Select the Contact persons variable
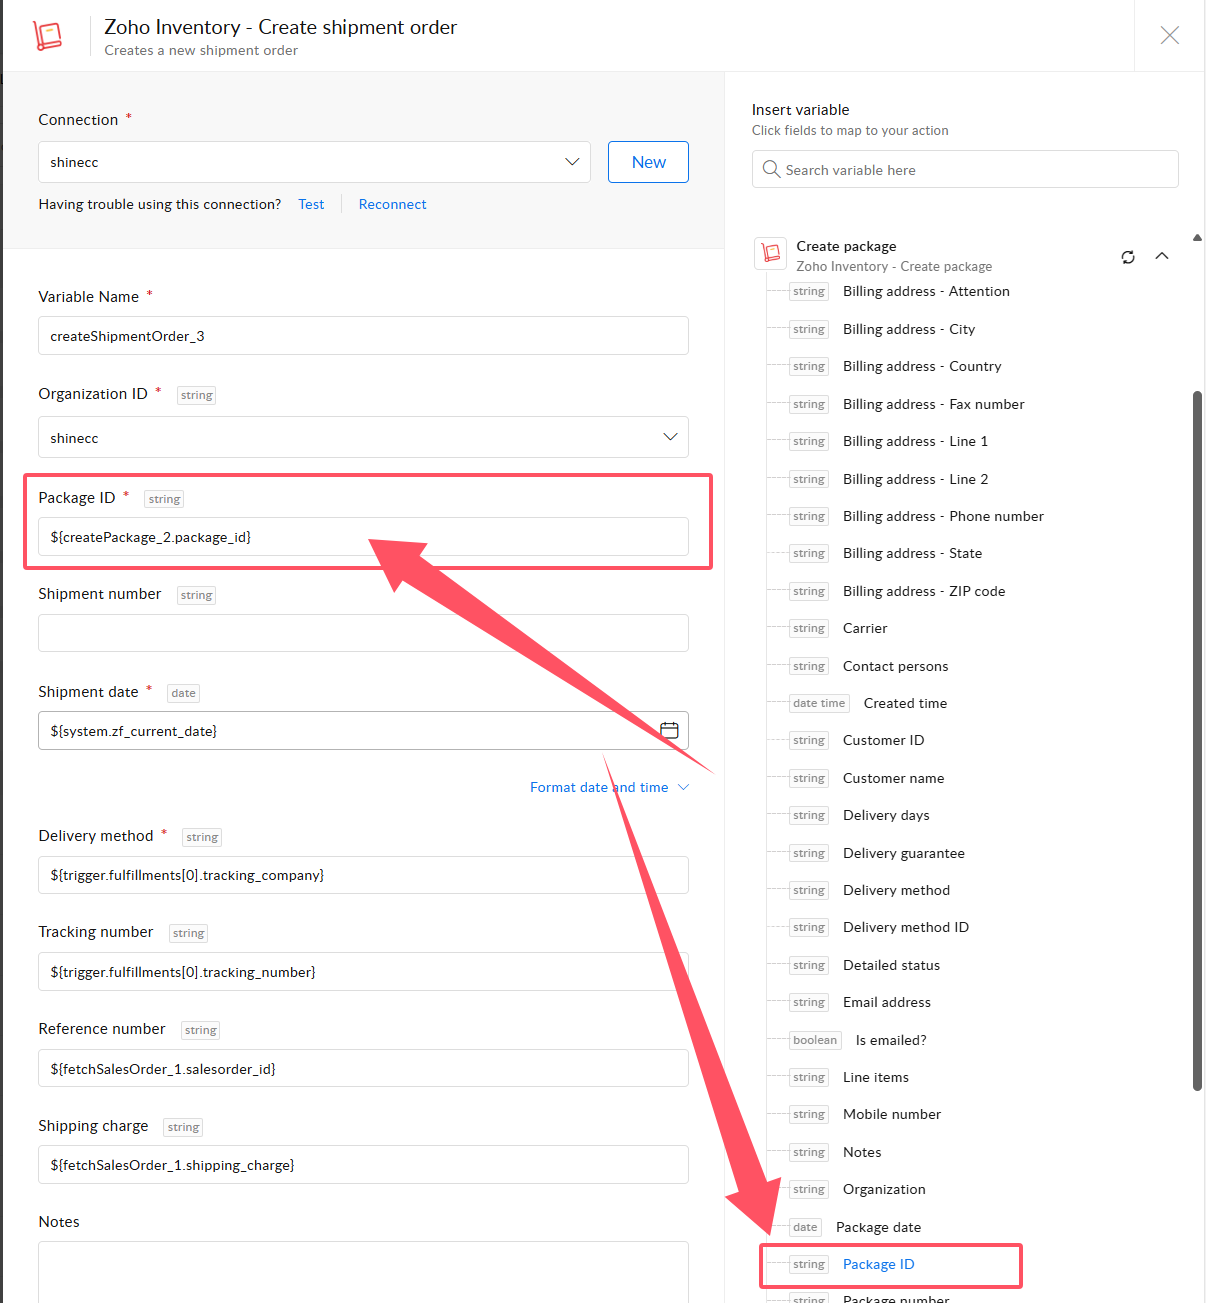The image size is (1206, 1303). pos(895,666)
